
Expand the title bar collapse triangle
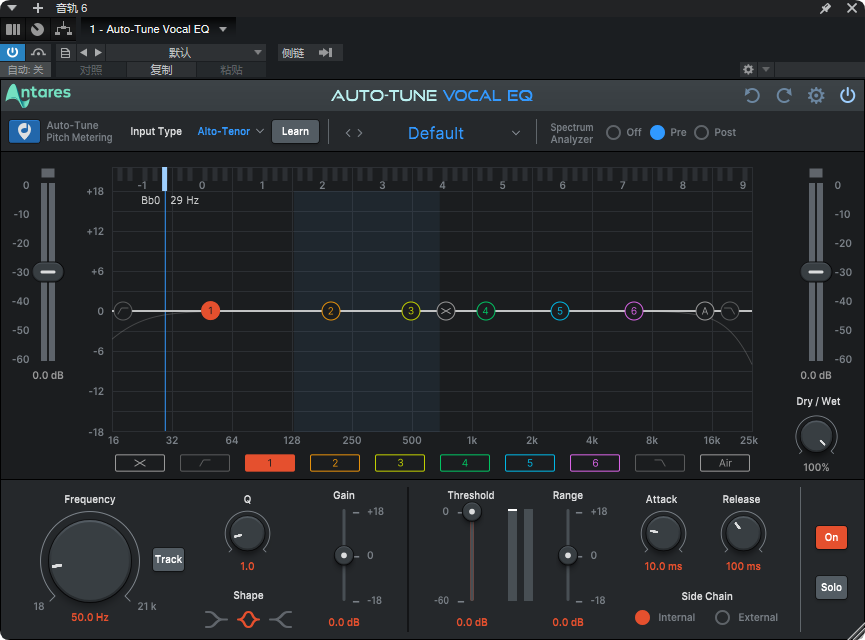12,8
